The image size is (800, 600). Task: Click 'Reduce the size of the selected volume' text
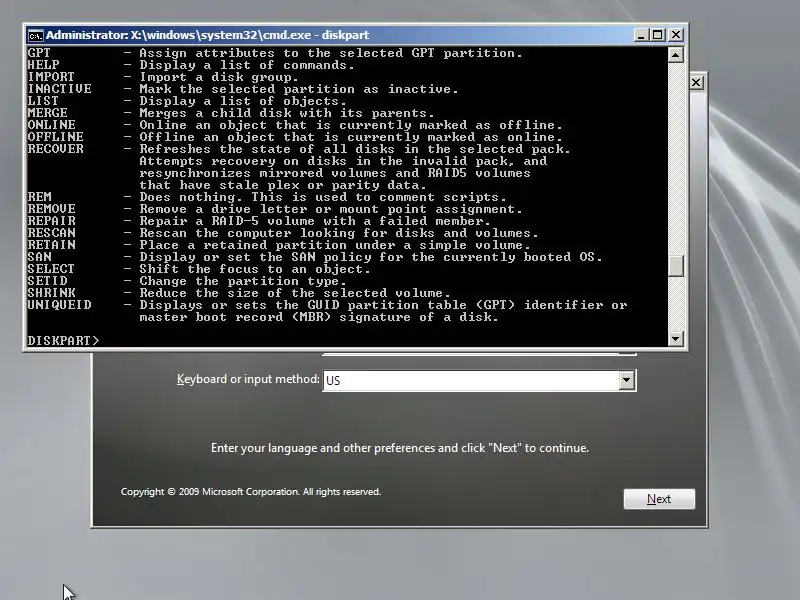[x=295, y=293]
